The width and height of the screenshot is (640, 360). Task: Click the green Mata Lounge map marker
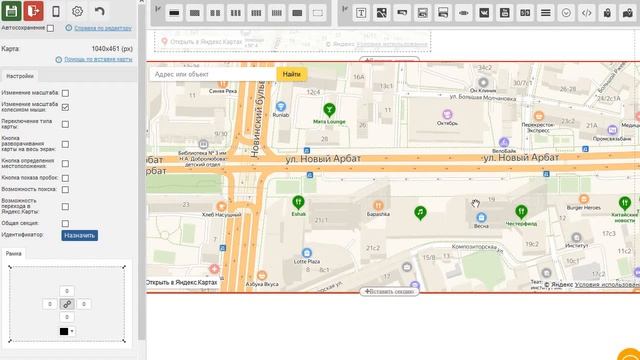pyautogui.click(x=329, y=110)
